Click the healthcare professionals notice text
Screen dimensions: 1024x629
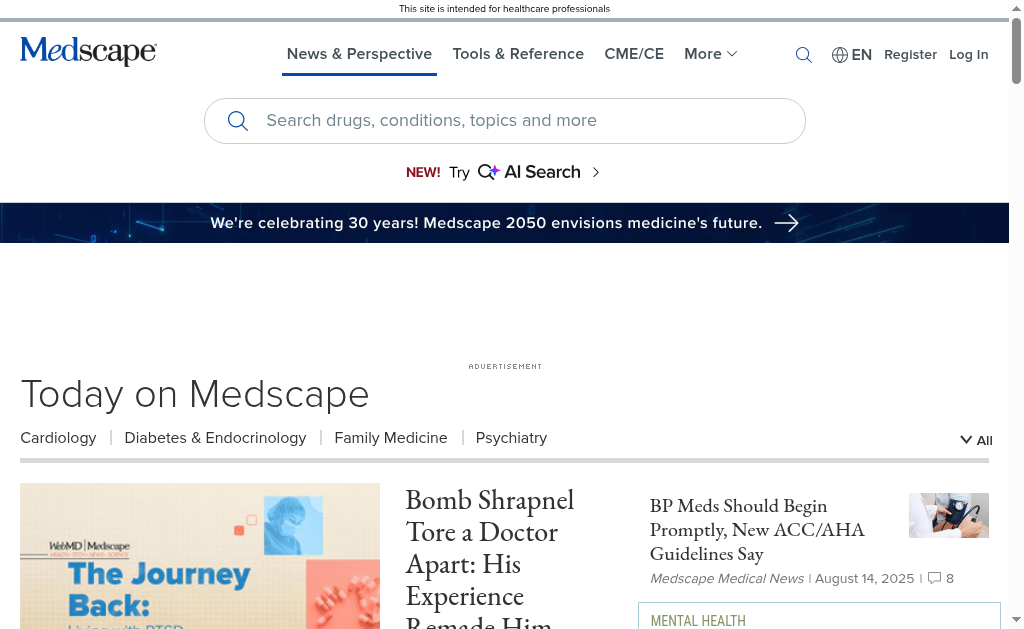click(x=504, y=8)
